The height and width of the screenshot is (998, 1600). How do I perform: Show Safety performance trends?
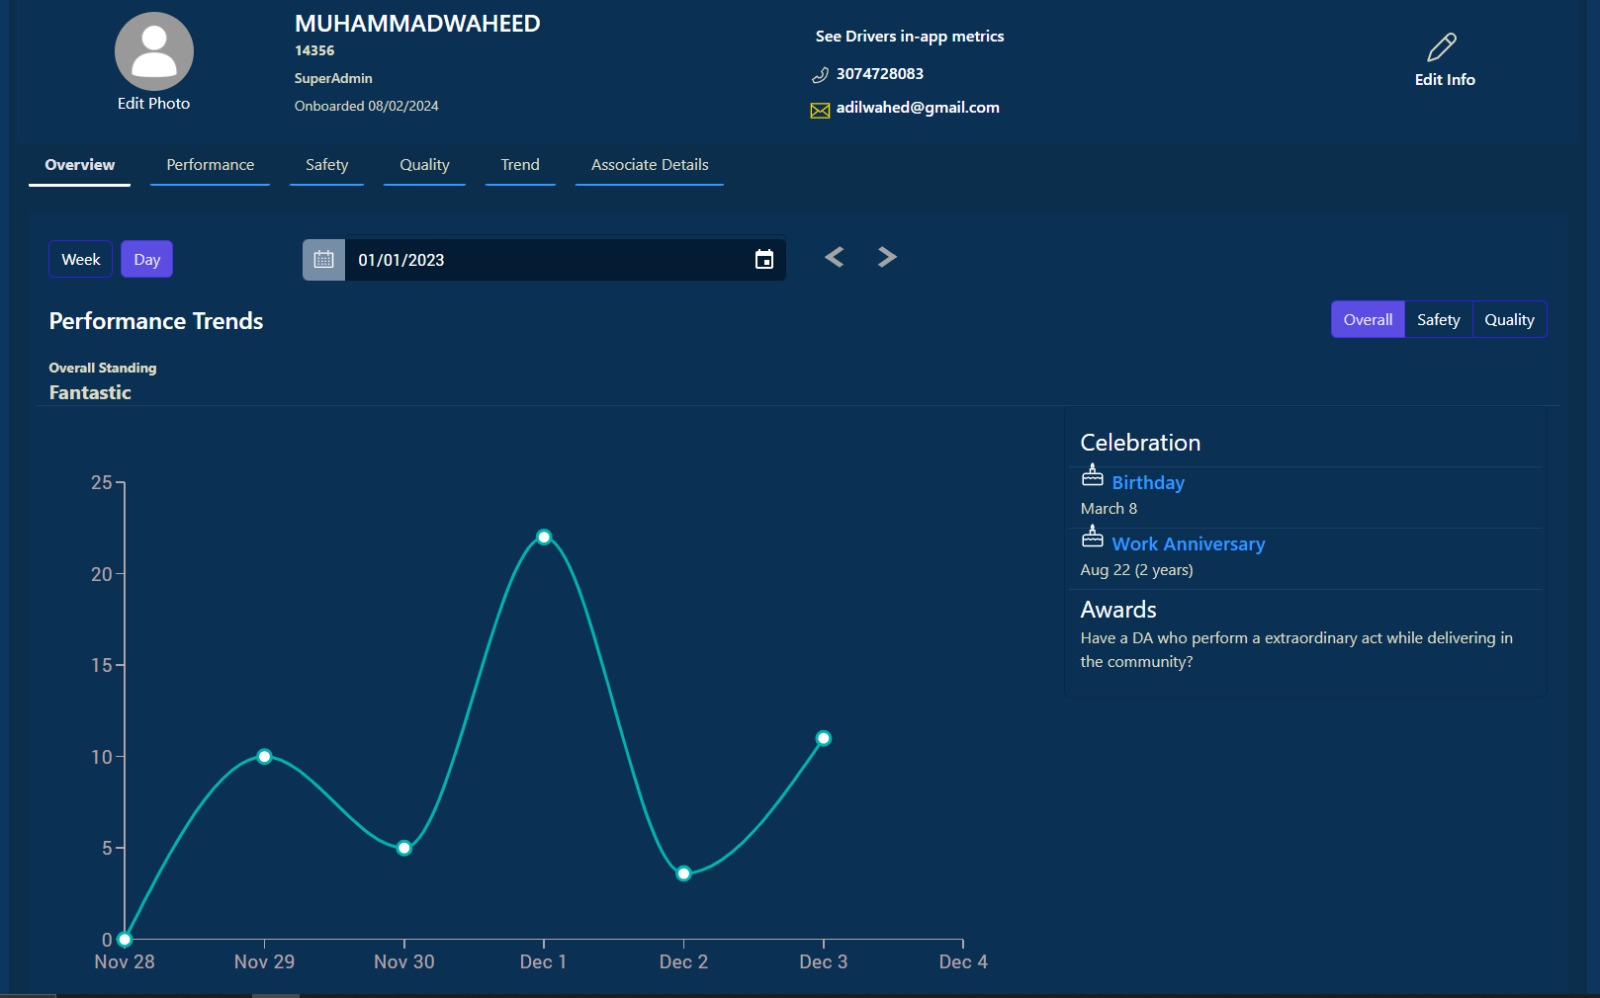[1438, 320]
